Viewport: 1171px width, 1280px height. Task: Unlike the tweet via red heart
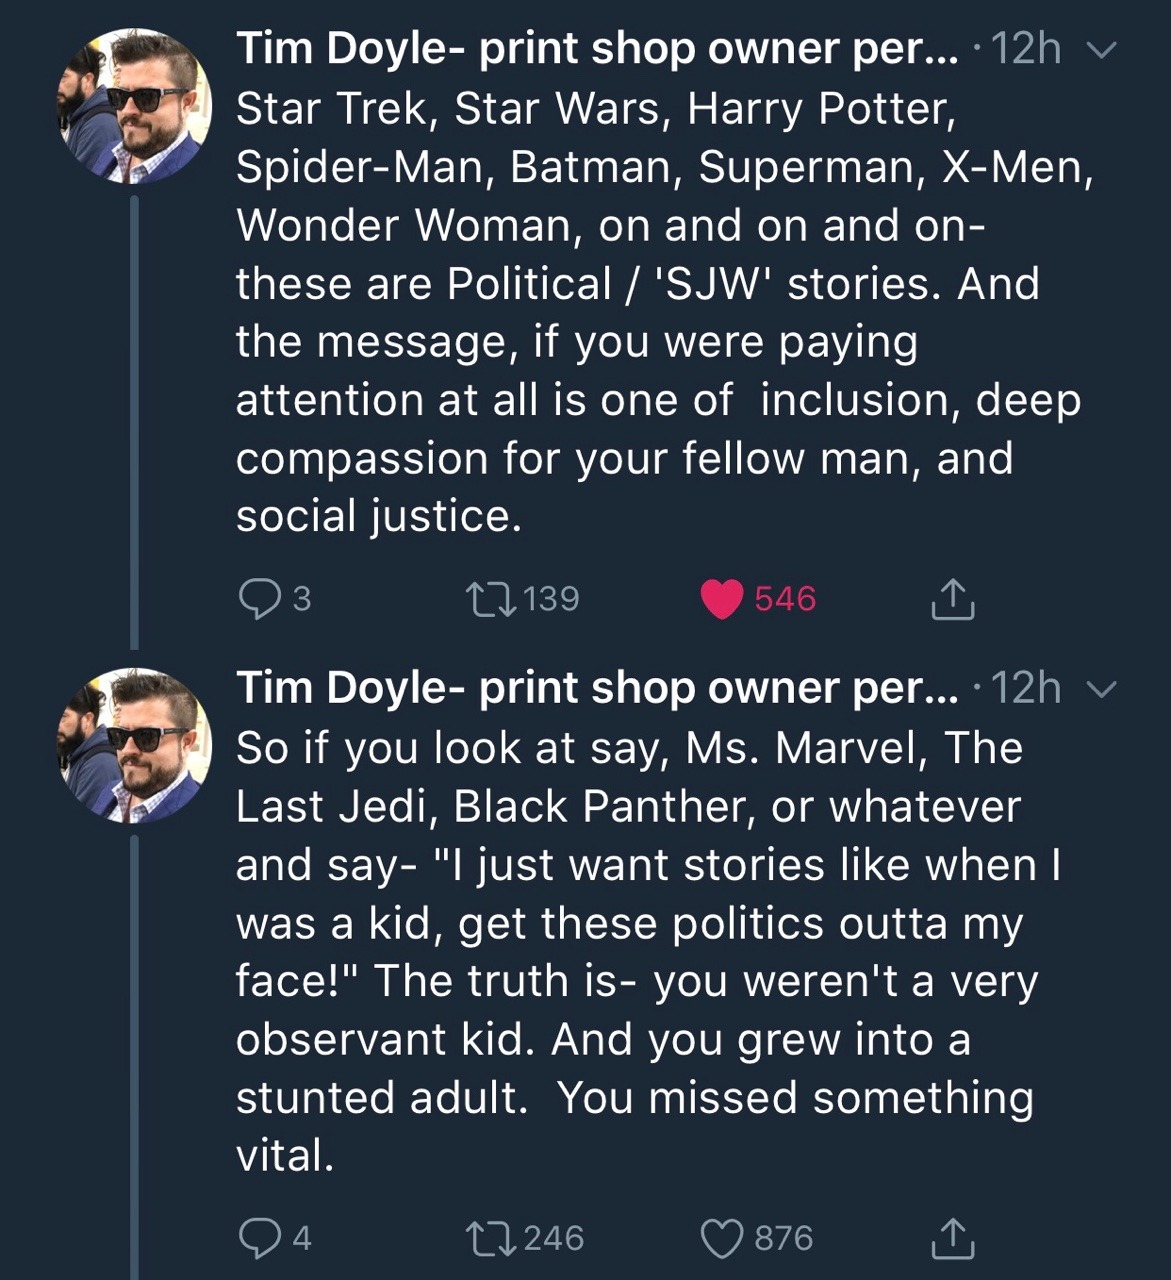(721, 599)
